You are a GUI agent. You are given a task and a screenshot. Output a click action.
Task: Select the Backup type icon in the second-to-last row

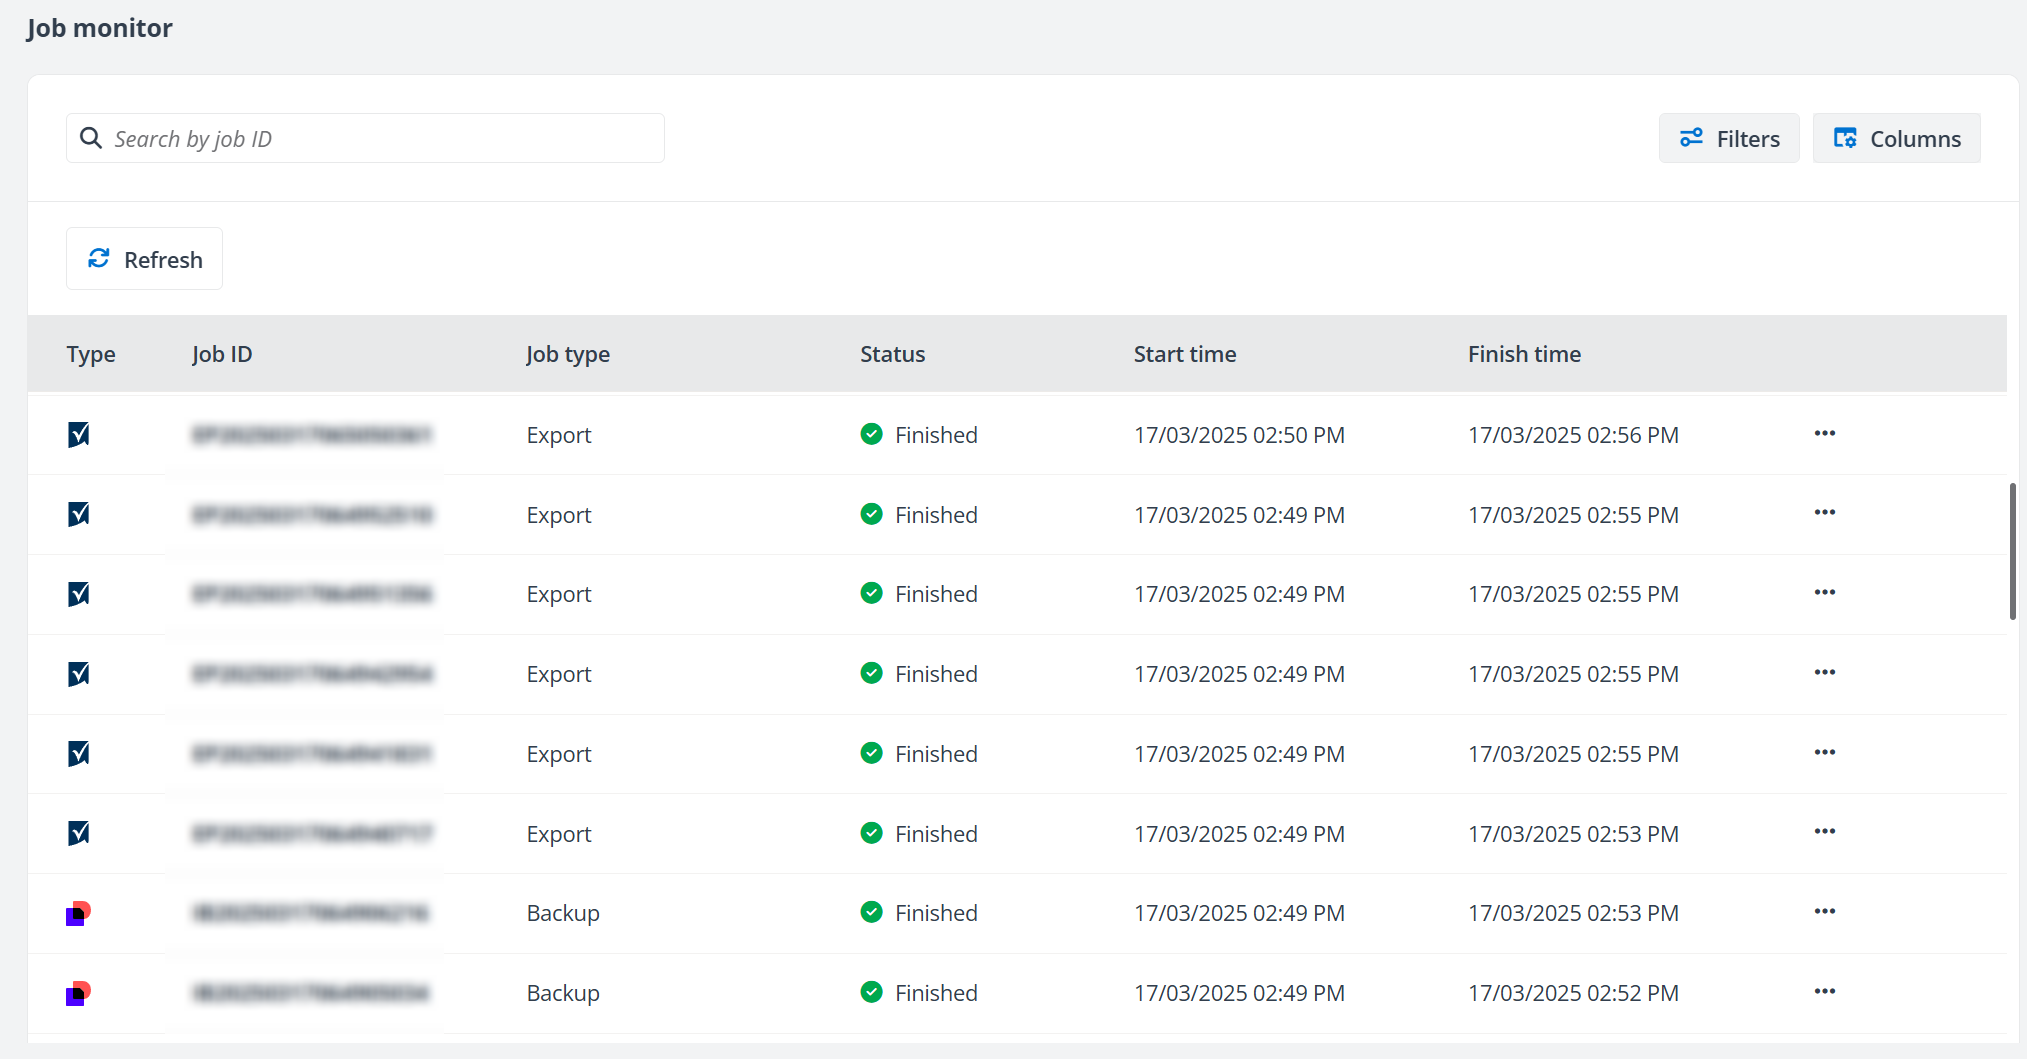[79, 912]
